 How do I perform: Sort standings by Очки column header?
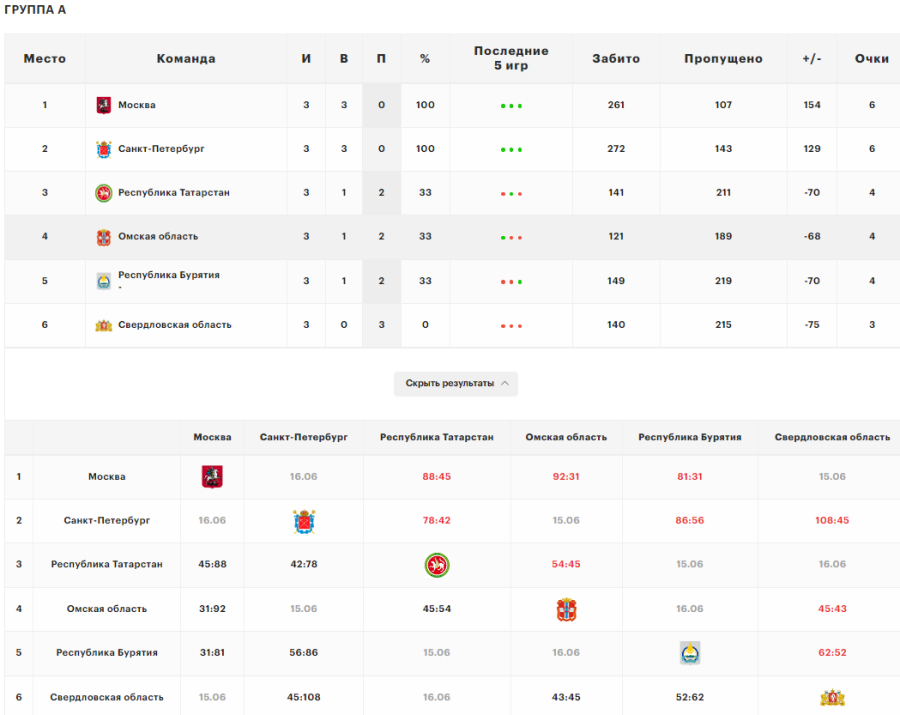(871, 59)
